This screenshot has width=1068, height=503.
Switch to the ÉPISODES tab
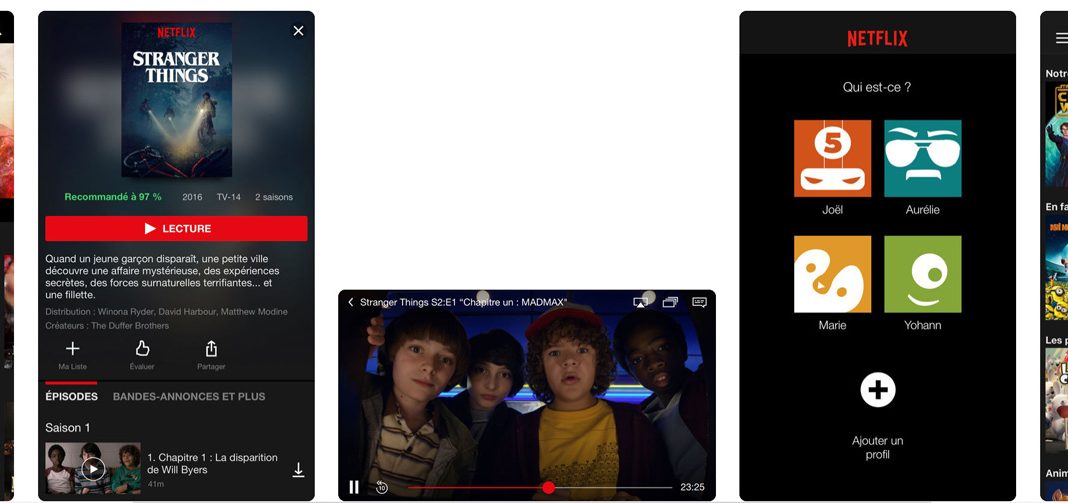72,396
